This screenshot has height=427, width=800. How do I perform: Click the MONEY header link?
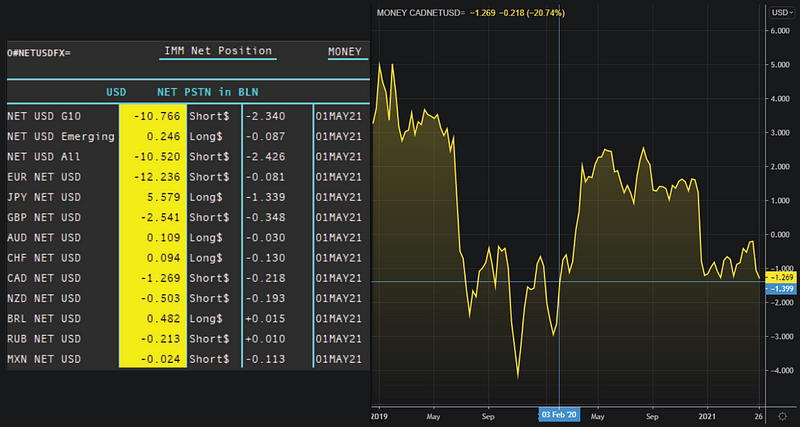pyautogui.click(x=344, y=51)
